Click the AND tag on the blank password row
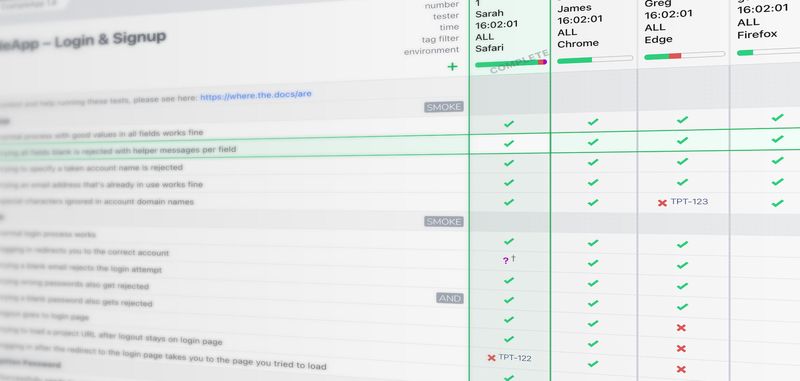800x381 pixels. [x=450, y=298]
